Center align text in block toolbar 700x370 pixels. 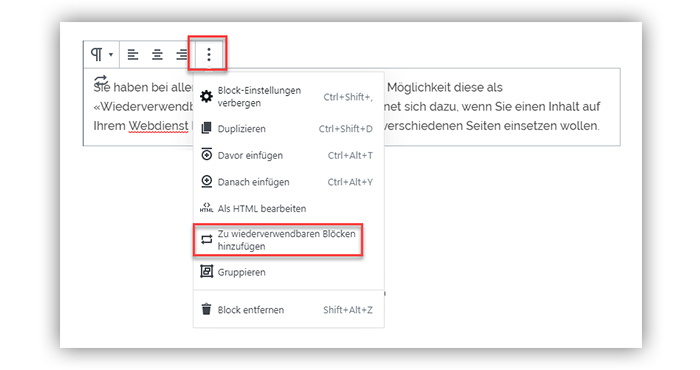[157, 54]
